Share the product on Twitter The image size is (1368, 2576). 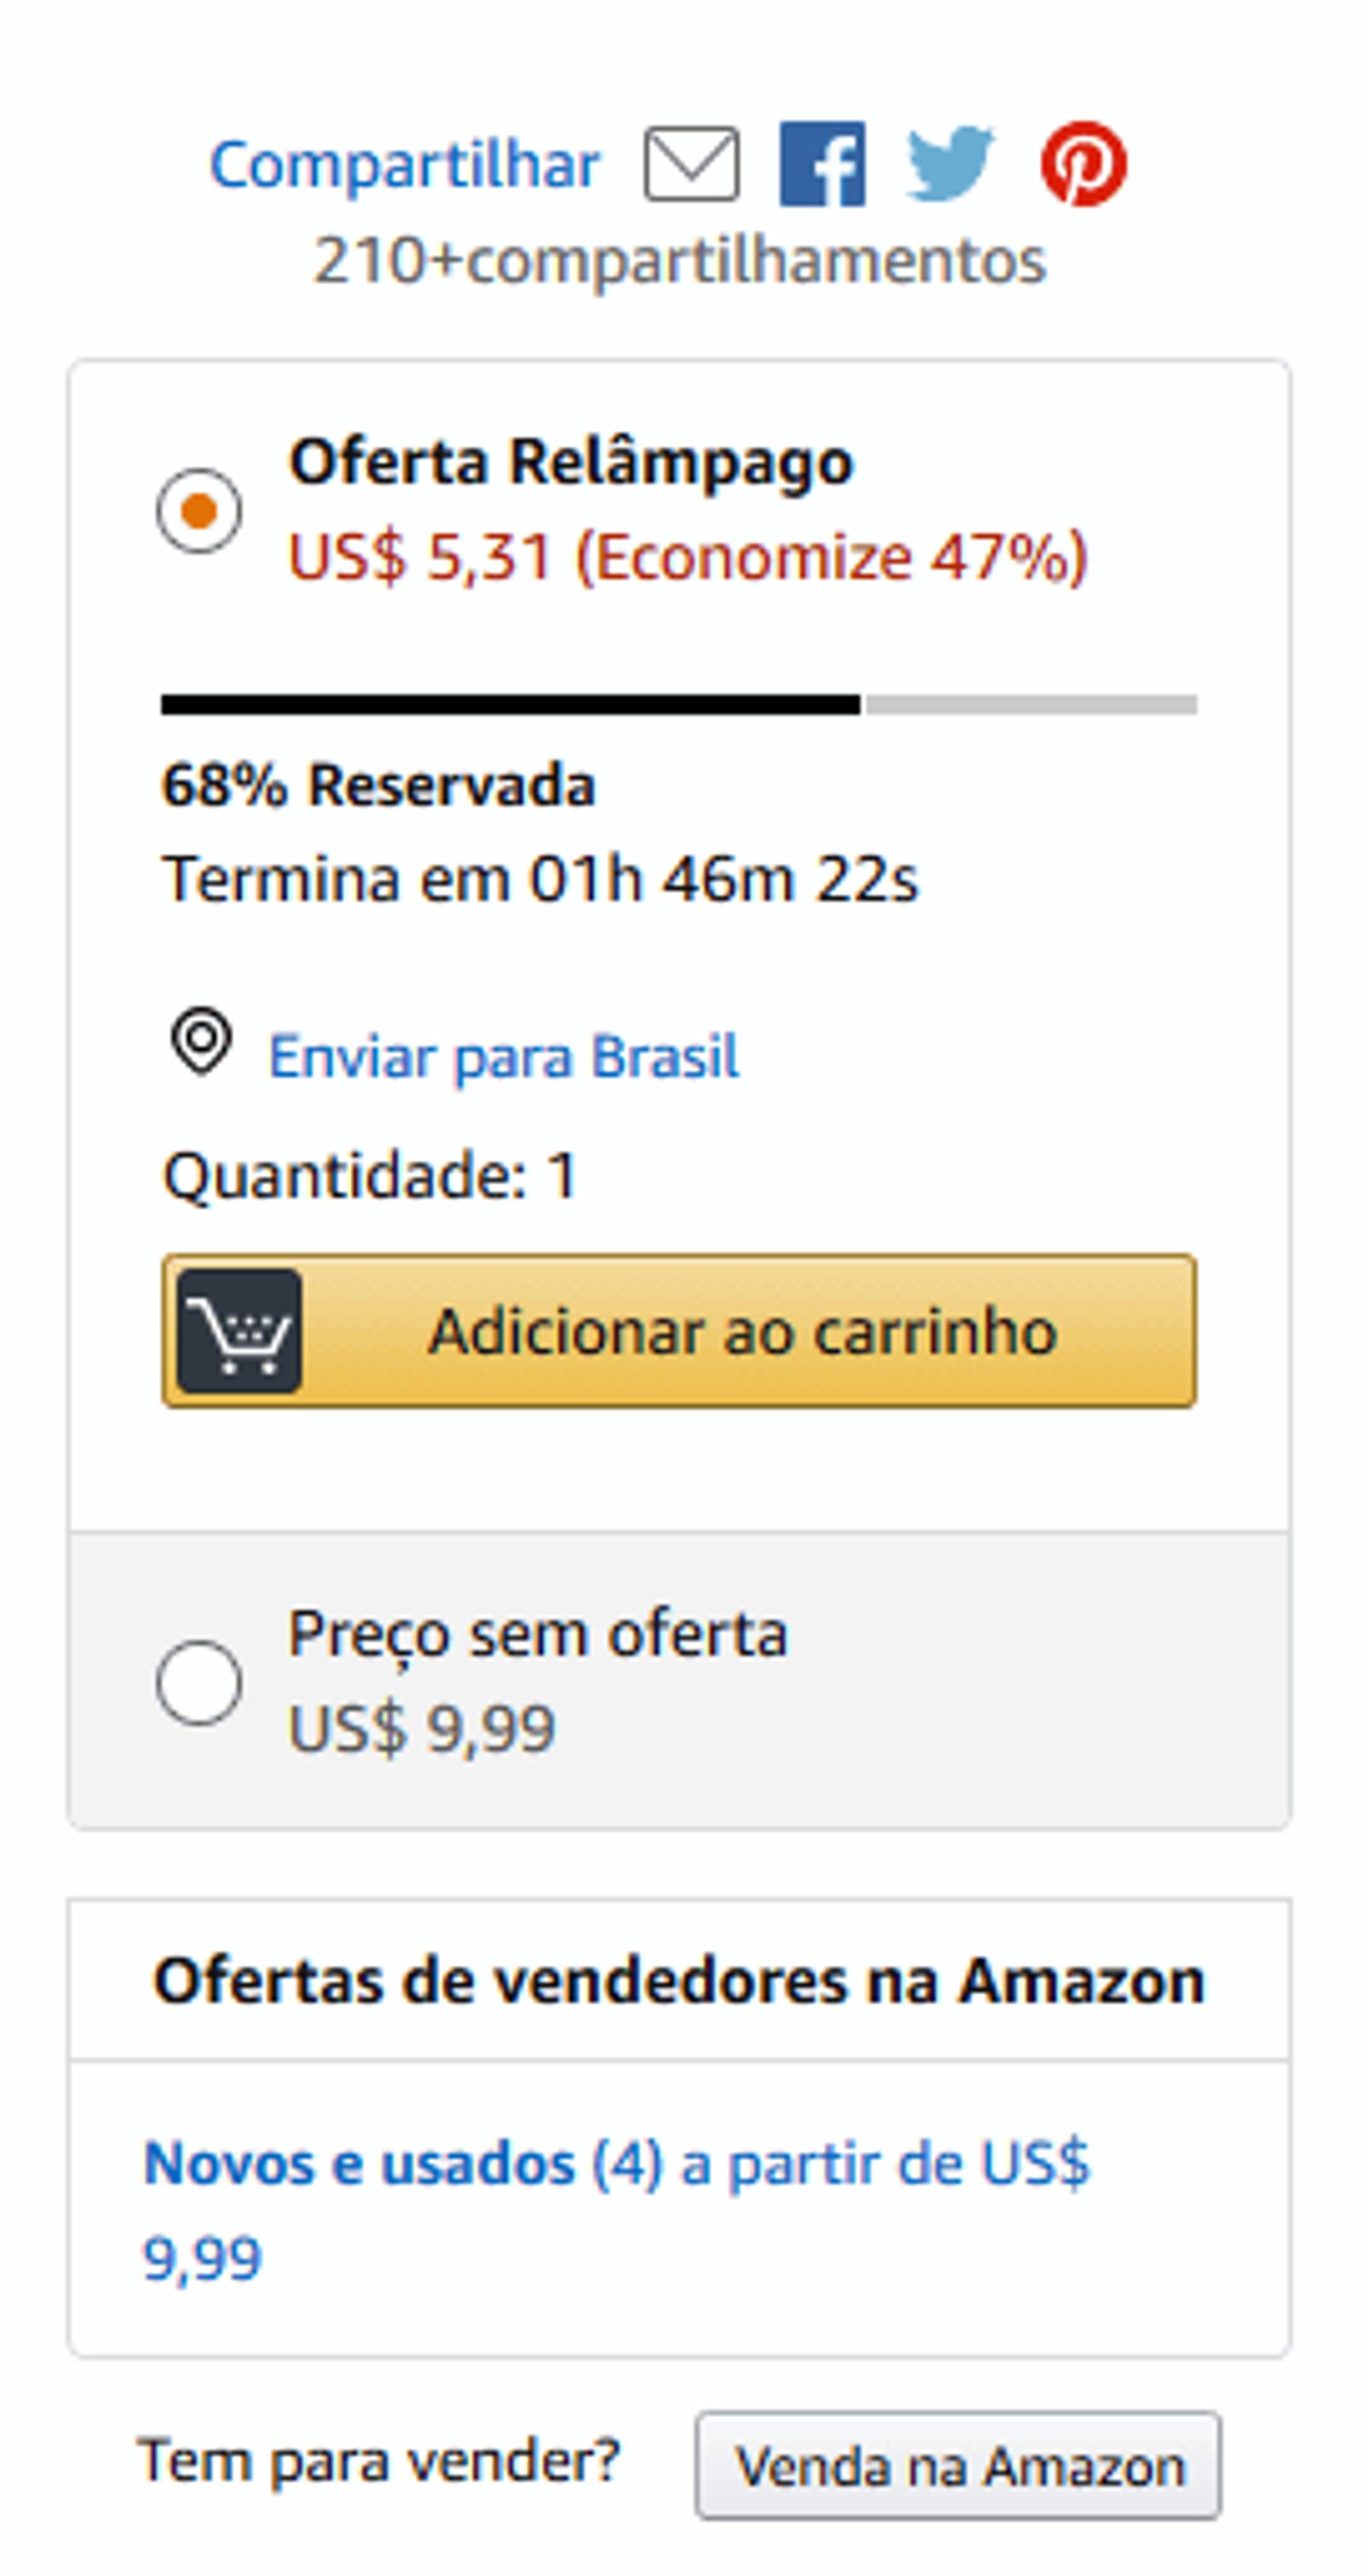click(x=950, y=163)
